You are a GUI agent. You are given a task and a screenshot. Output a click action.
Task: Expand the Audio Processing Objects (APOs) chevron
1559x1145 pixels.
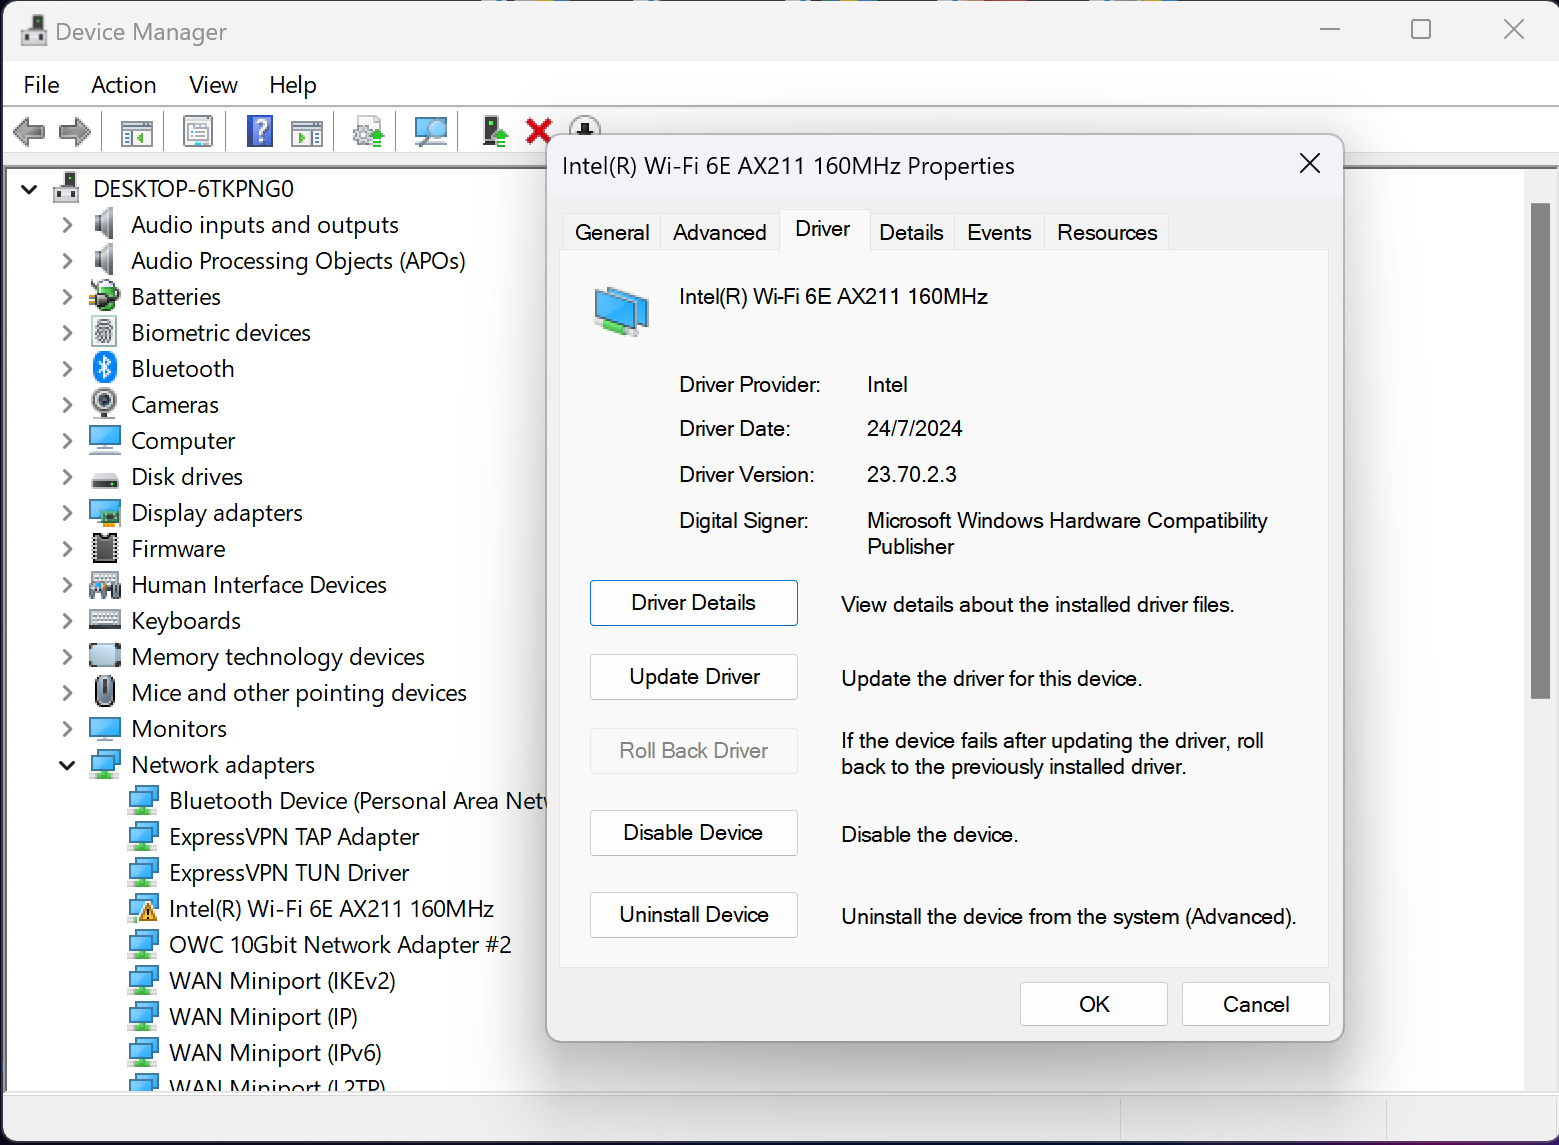pyautogui.click(x=67, y=260)
